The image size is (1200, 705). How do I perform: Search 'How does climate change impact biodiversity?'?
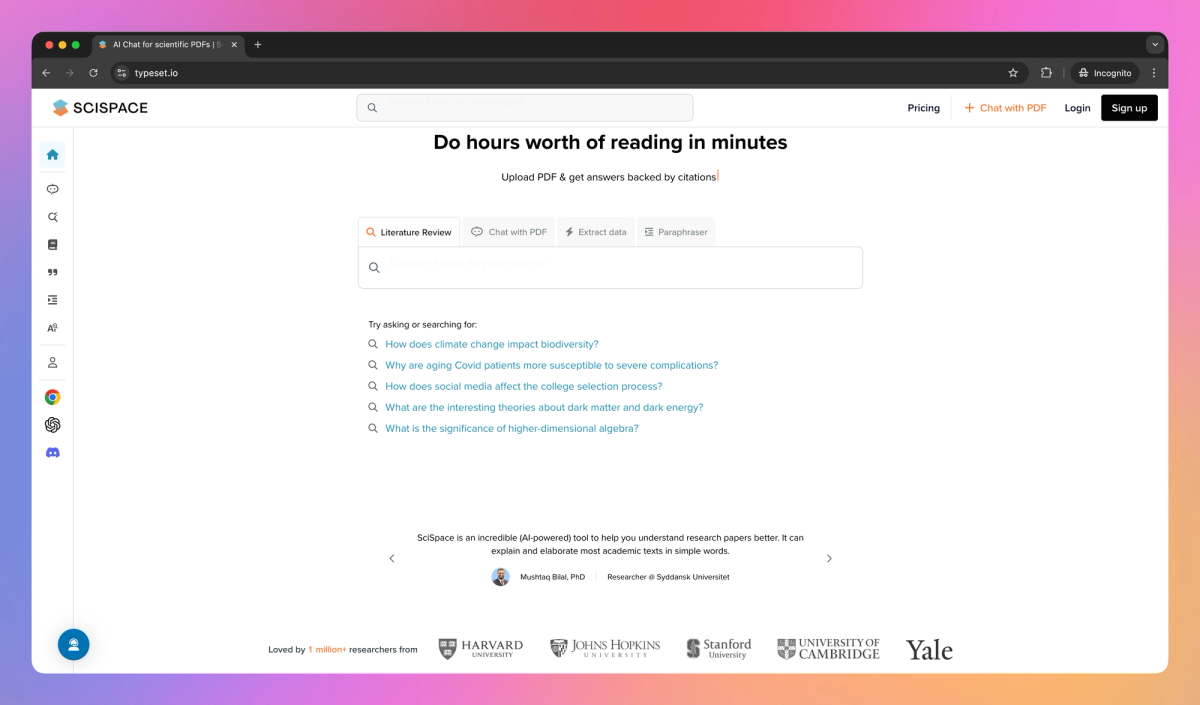coord(491,344)
